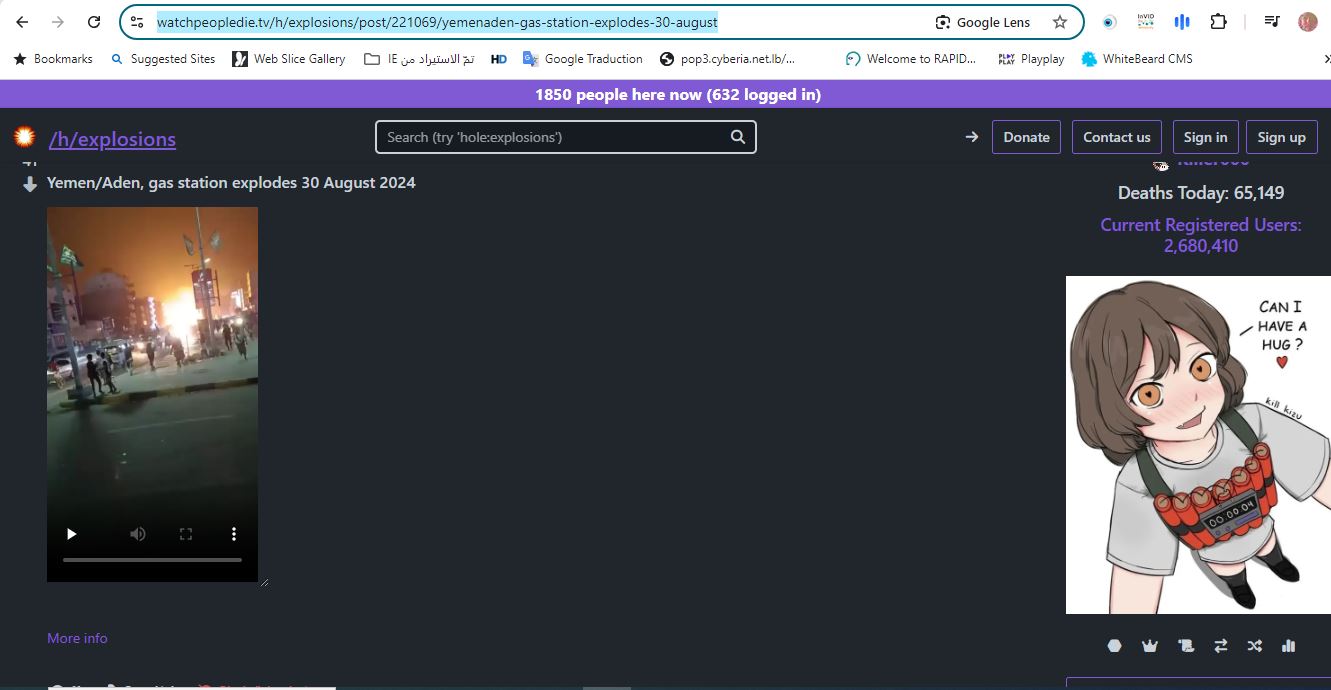Screen dimensions: 1331x690
Task: Click the video progress bar
Action: 152,560
